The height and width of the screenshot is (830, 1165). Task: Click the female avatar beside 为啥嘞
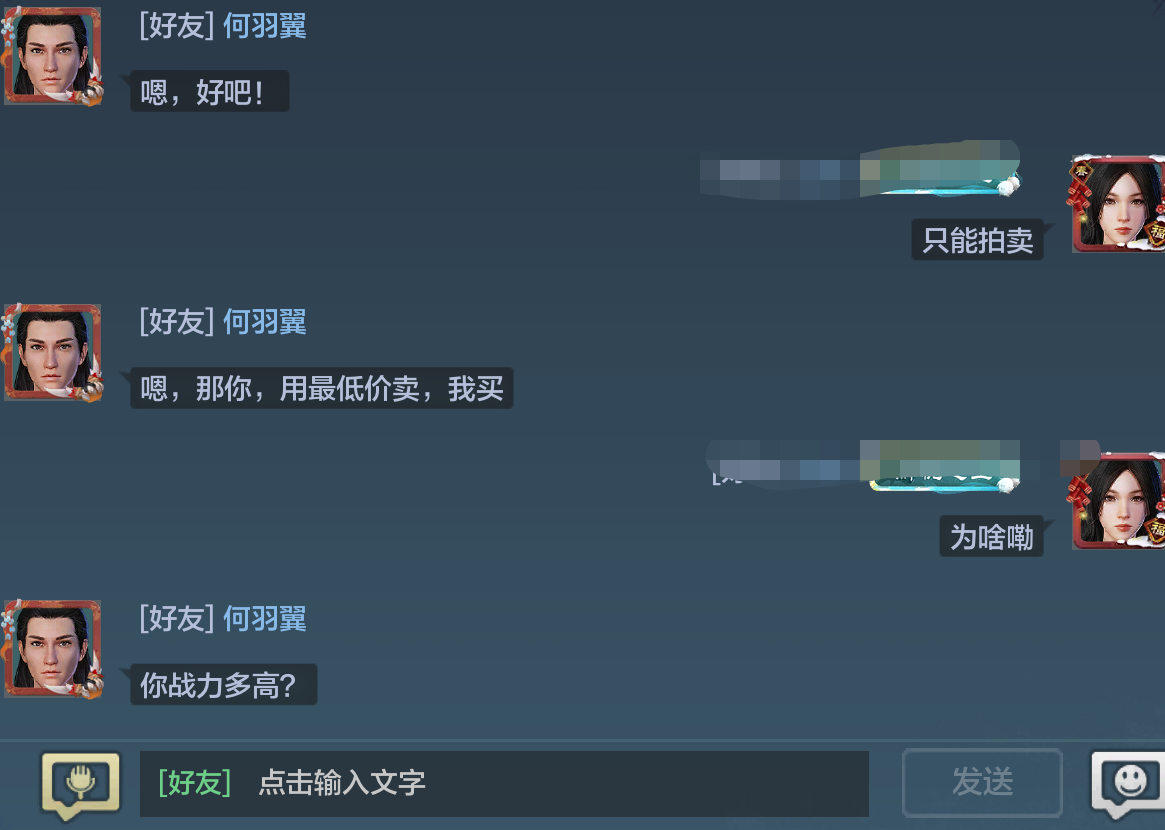point(1118,501)
